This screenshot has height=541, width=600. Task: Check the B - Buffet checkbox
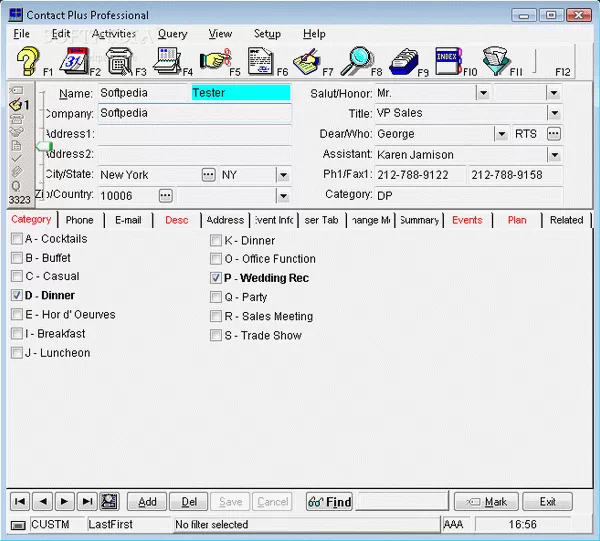(17, 258)
